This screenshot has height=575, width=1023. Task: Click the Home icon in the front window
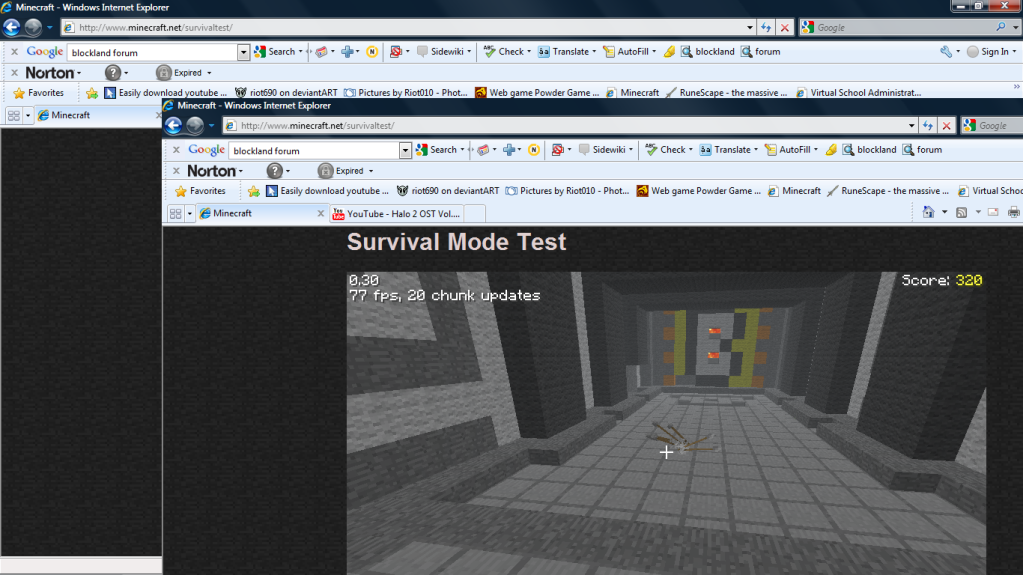[x=928, y=212]
